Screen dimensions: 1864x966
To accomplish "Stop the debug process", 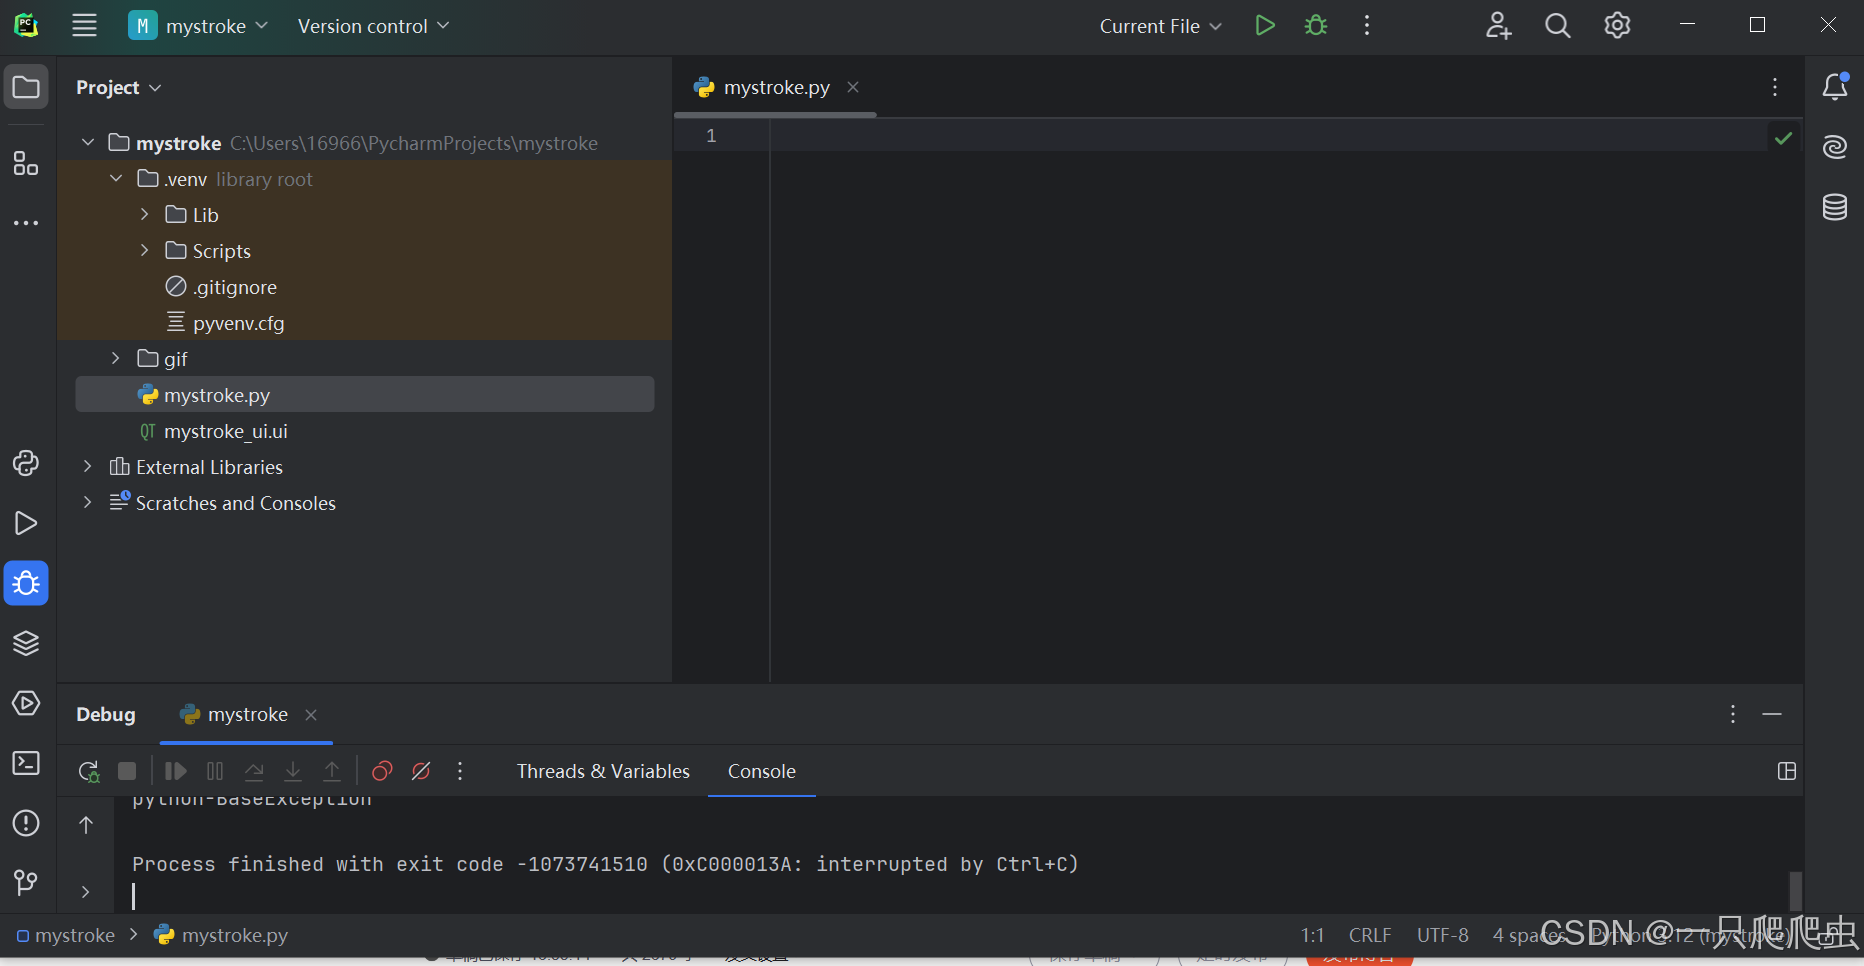I will pyautogui.click(x=127, y=771).
